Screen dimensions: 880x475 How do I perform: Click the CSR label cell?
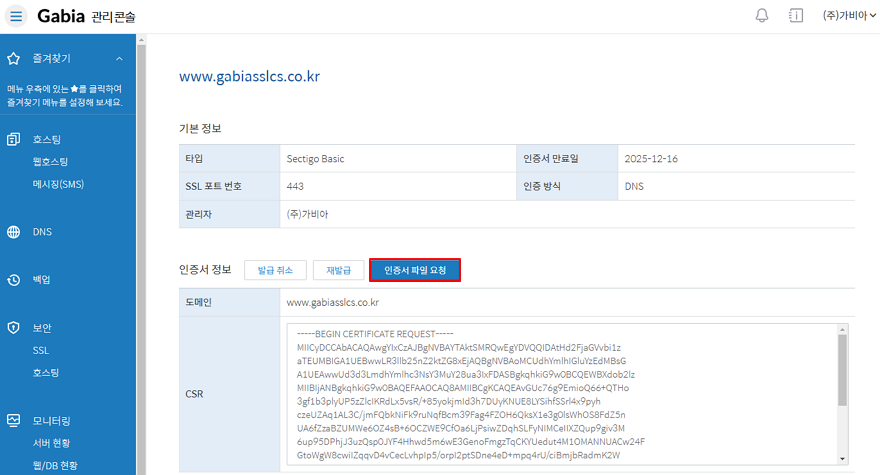click(x=230, y=394)
